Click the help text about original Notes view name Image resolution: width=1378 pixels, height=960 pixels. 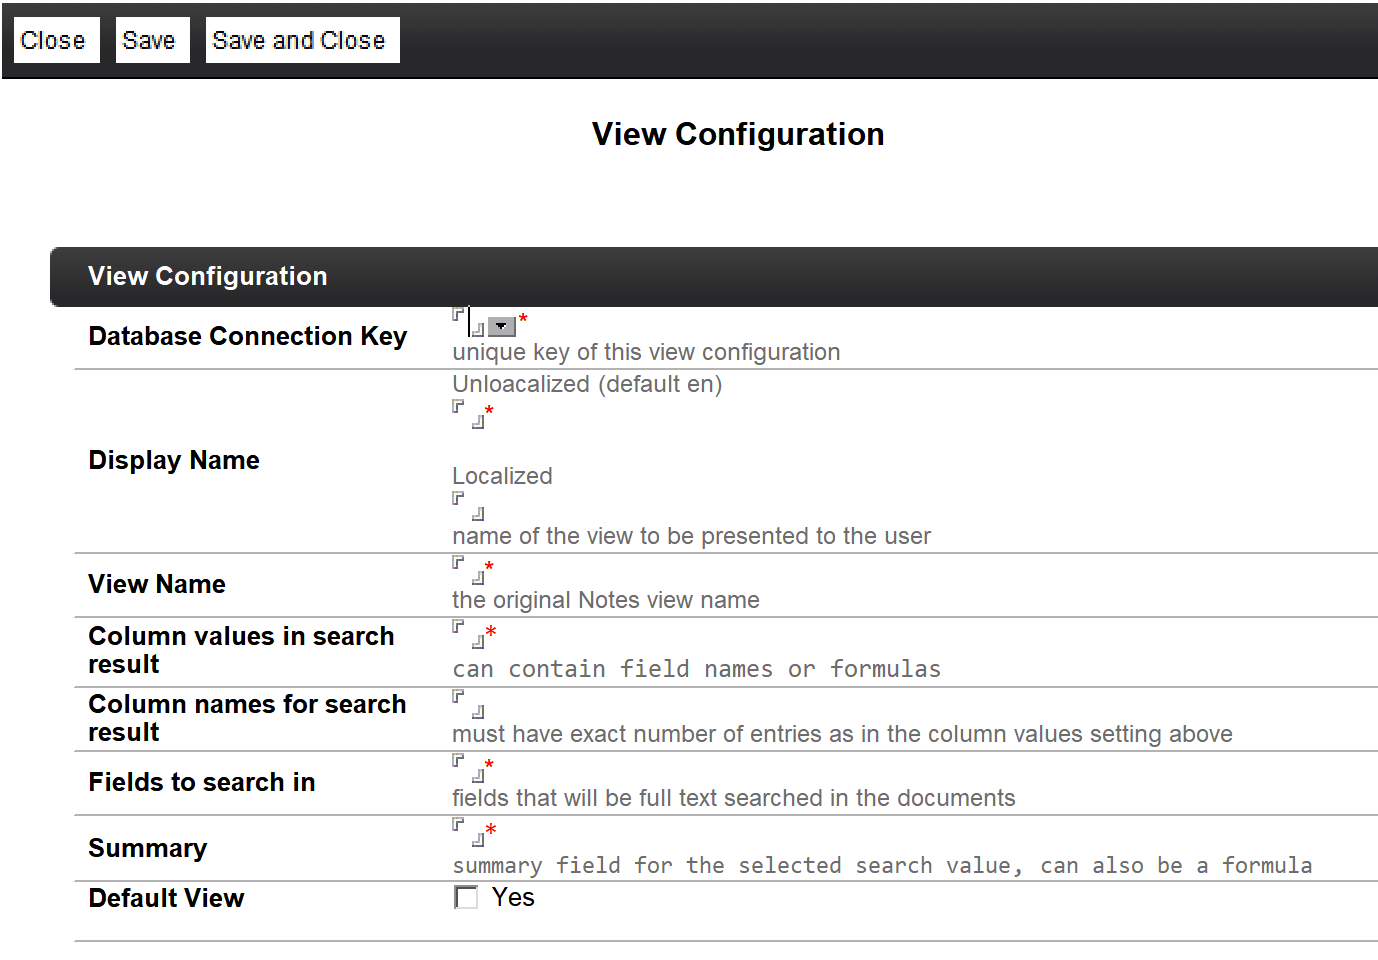[605, 600]
